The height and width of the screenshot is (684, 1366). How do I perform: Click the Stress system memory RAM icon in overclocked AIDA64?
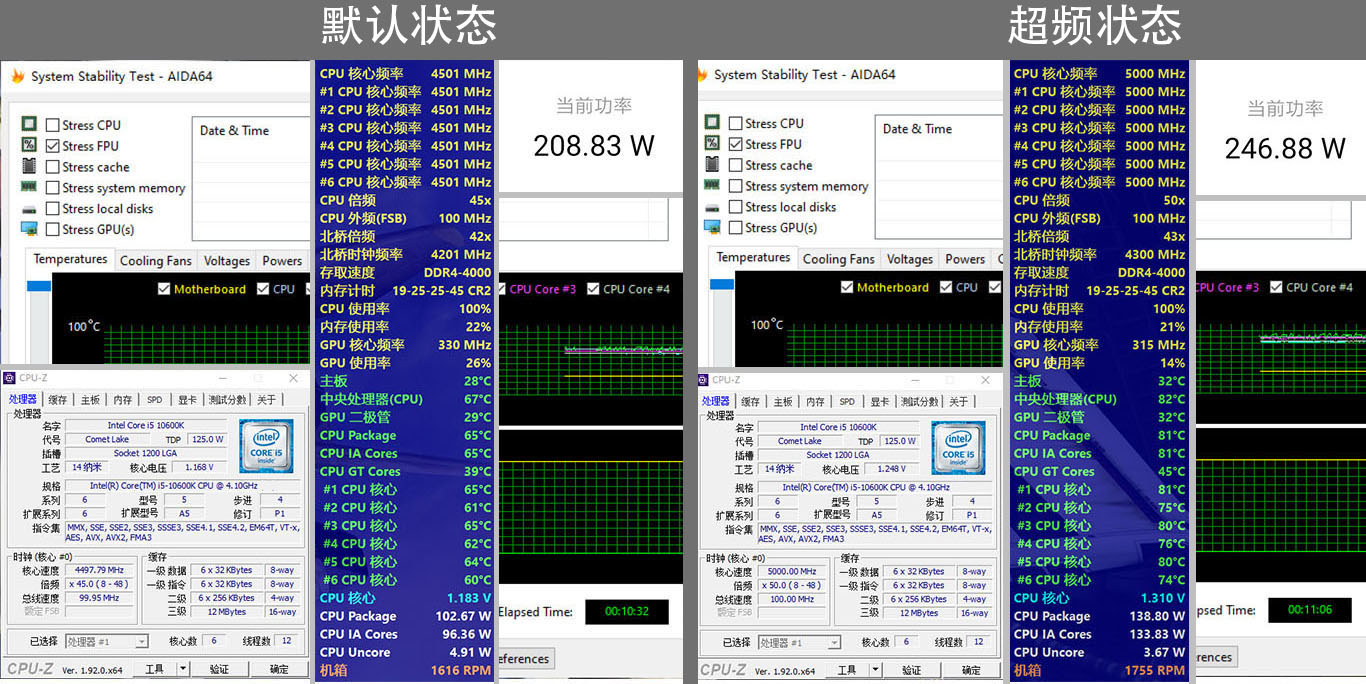coord(712,185)
